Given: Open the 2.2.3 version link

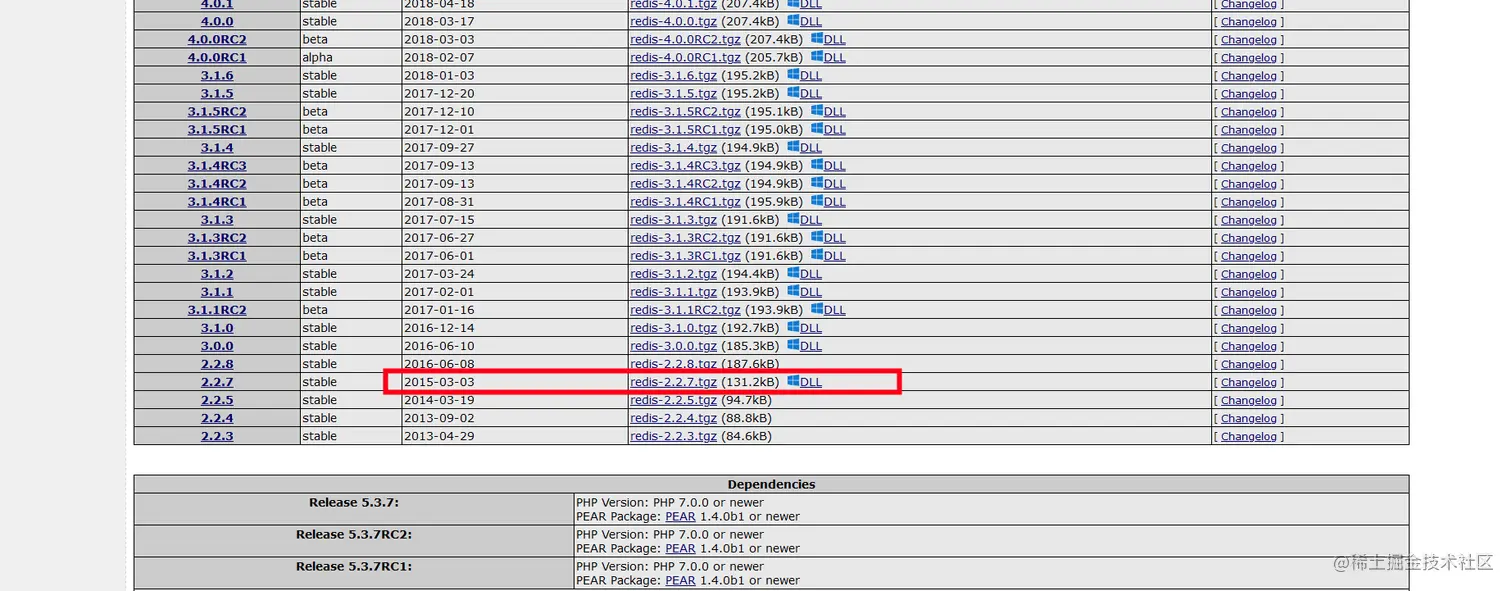Looking at the screenshot, I should pos(217,436).
